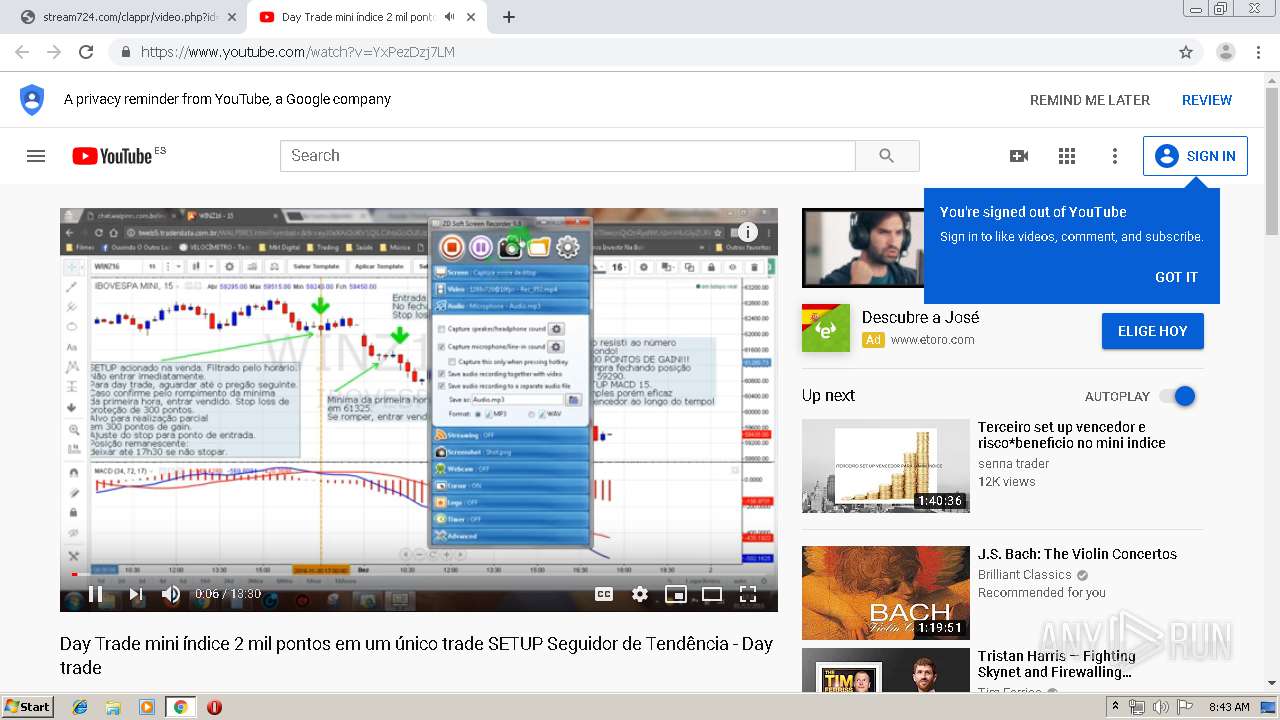This screenshot has width=1280, height=720.
Task: Open the system tray volume icon
Action: tap(1161, 707)
